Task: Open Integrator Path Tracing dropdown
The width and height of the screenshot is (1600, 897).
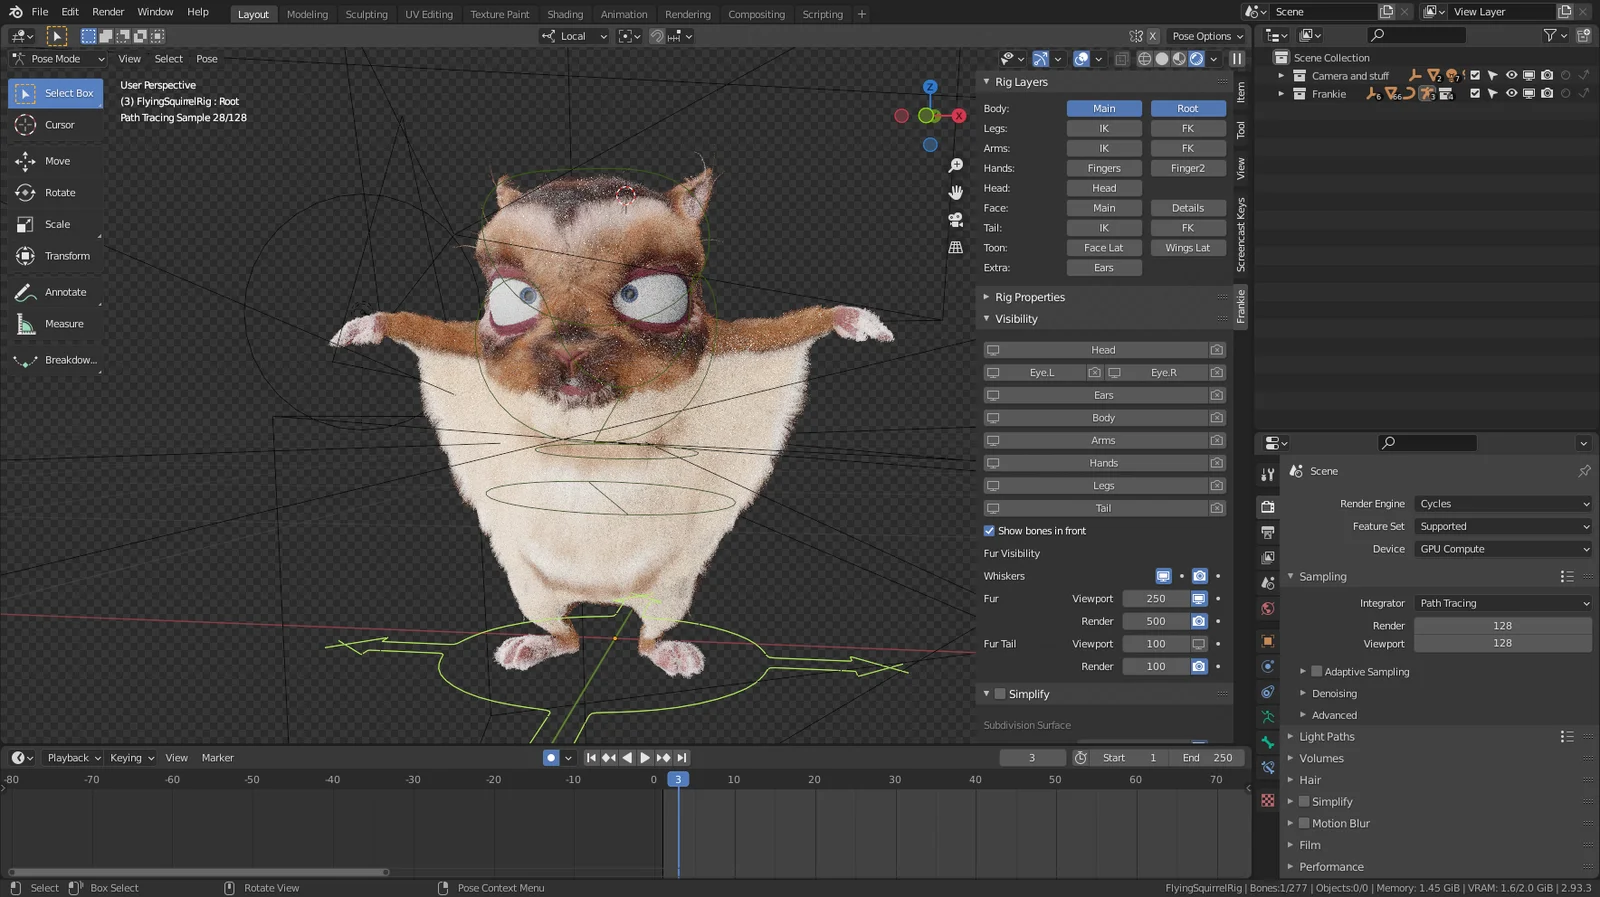Action: (x=1503, y=603)
